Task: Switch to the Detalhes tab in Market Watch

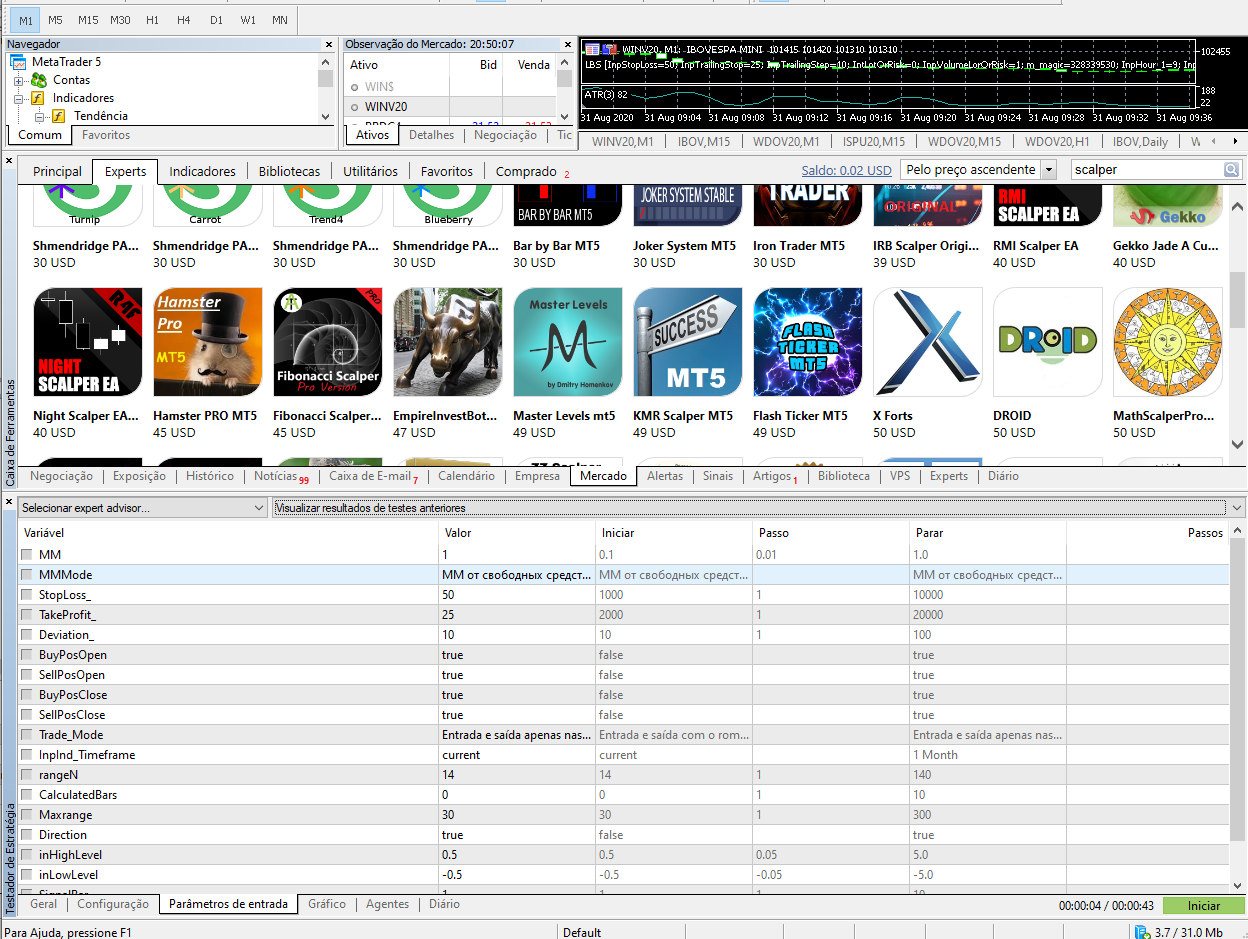Action: click(431, 135)
